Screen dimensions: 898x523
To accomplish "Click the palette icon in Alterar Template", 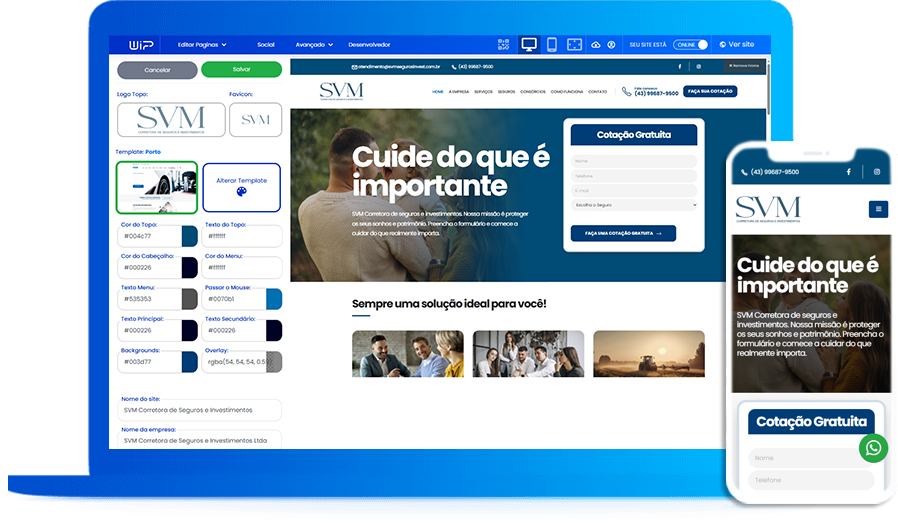I will [x=242, y=191].
